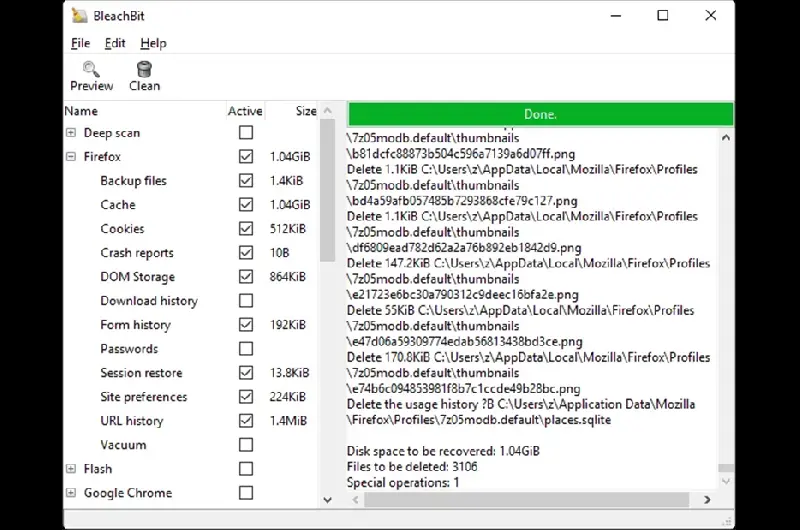Viewport: 800px width, 530px height.
Task: Select the Cookies item in tree
Action: pos(122,229)
